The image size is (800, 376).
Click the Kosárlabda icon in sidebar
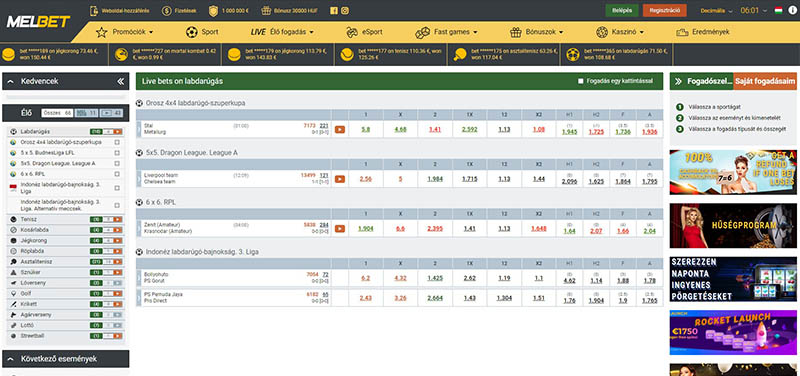click(13, 230)
